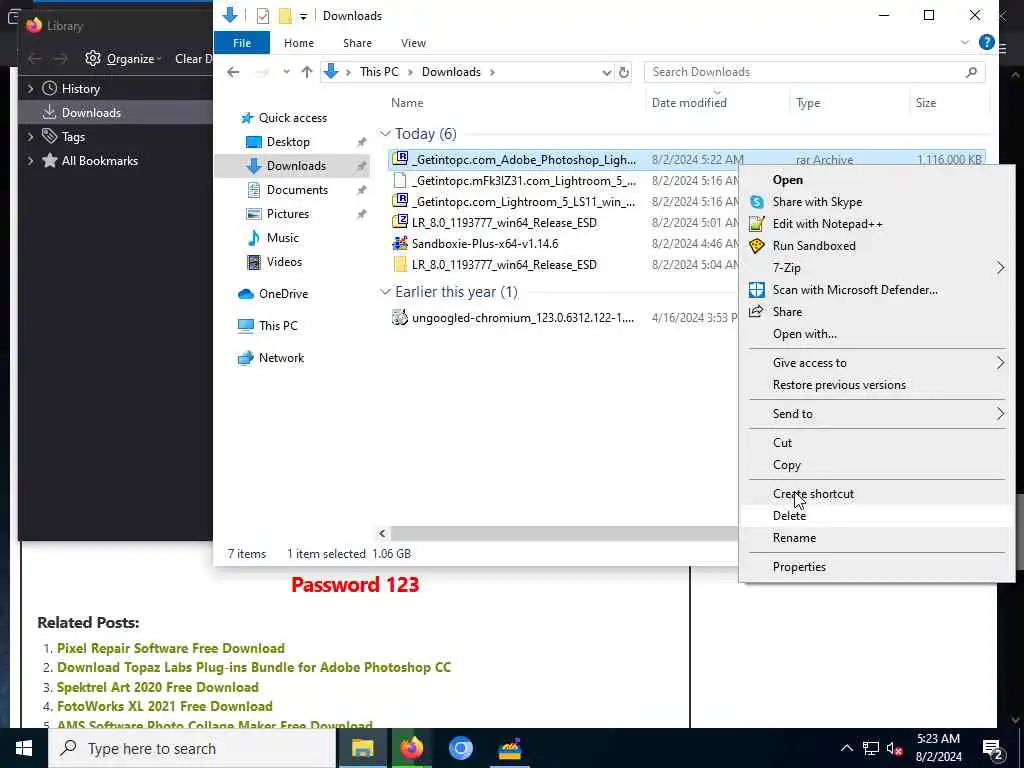
Task: Open the Pixel Repair Software Free Download link
Action: point(170,648)
